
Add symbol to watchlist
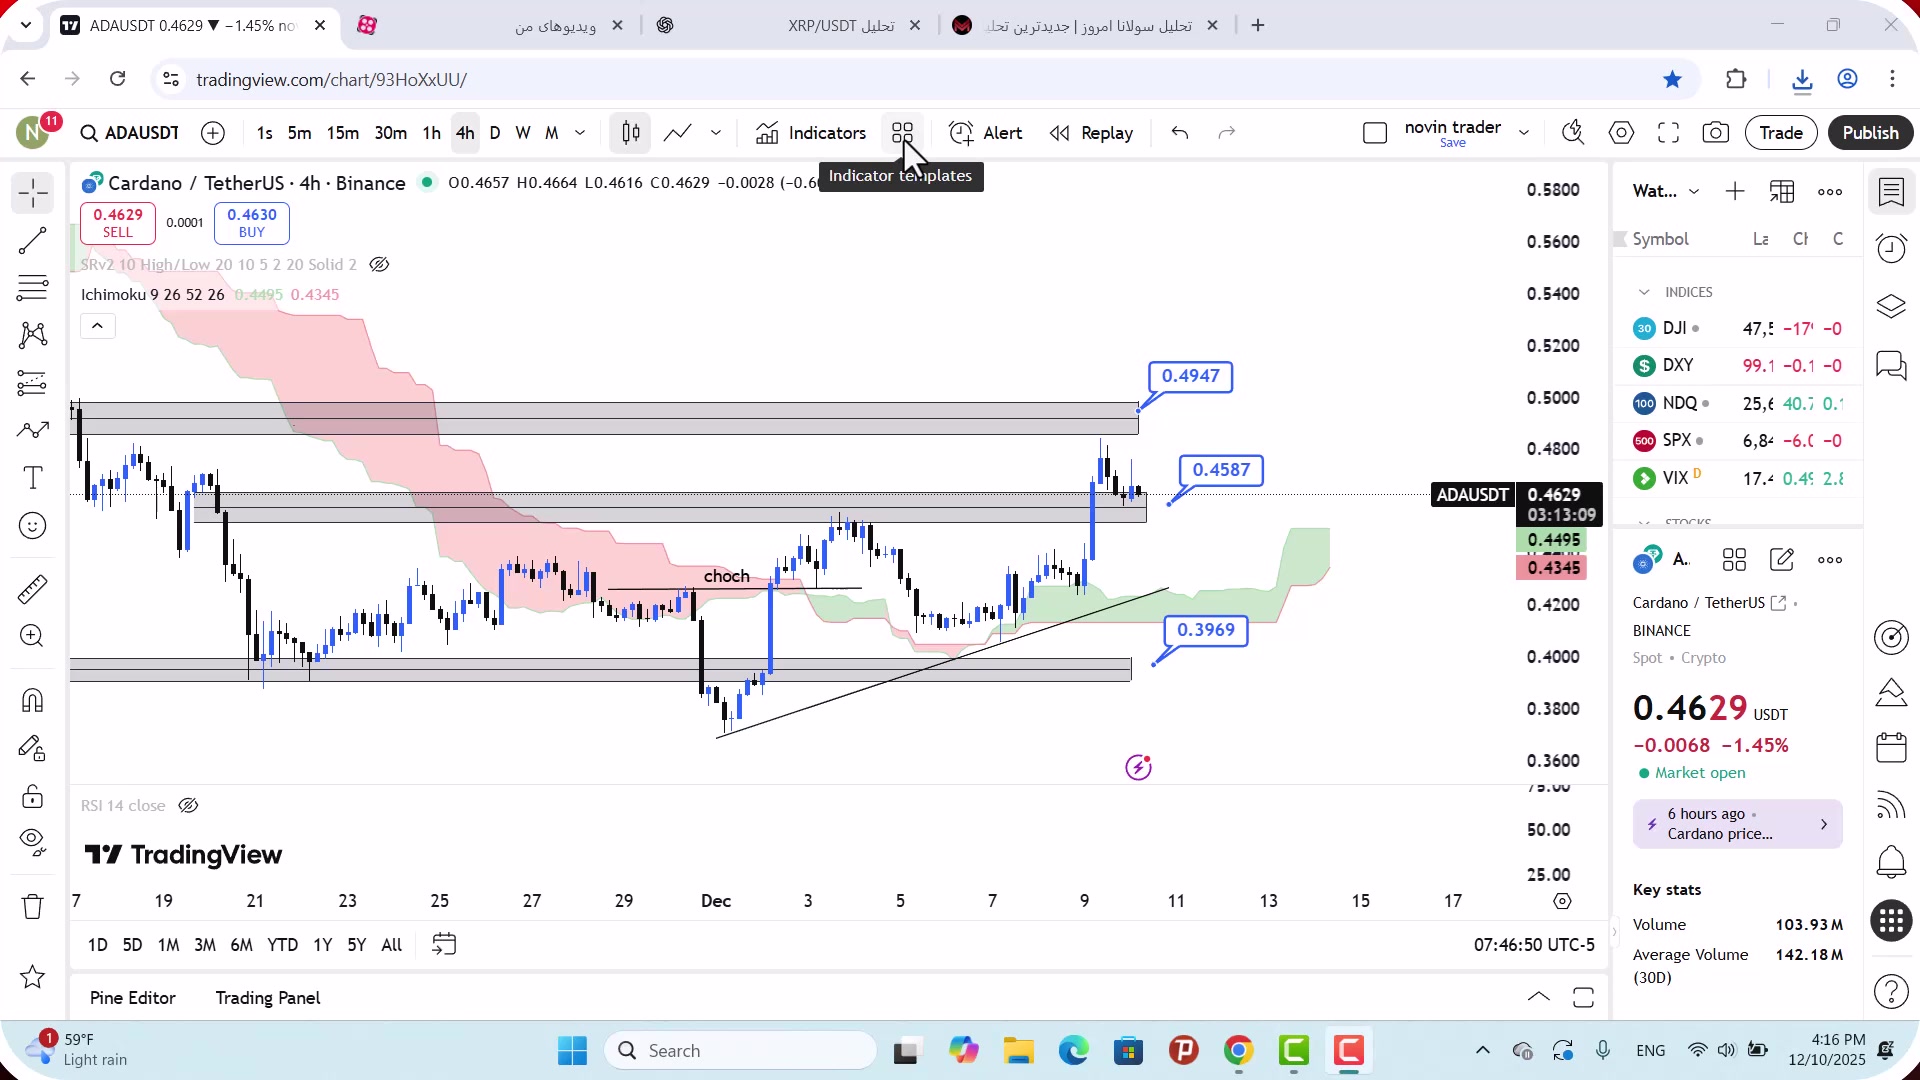[1735, 191]
